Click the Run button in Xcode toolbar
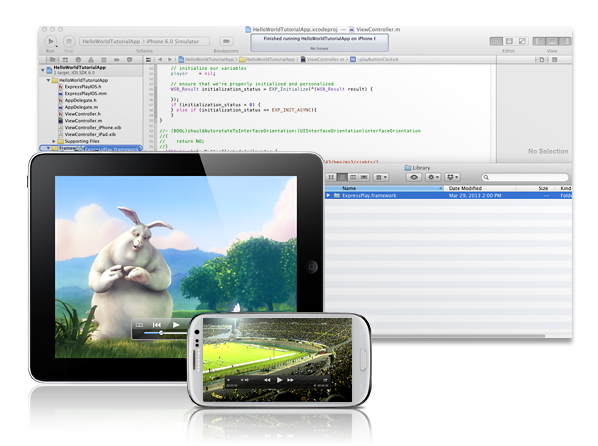Viewport: 598px width, 446px height. pyautogui.click(x=50, y=41)
